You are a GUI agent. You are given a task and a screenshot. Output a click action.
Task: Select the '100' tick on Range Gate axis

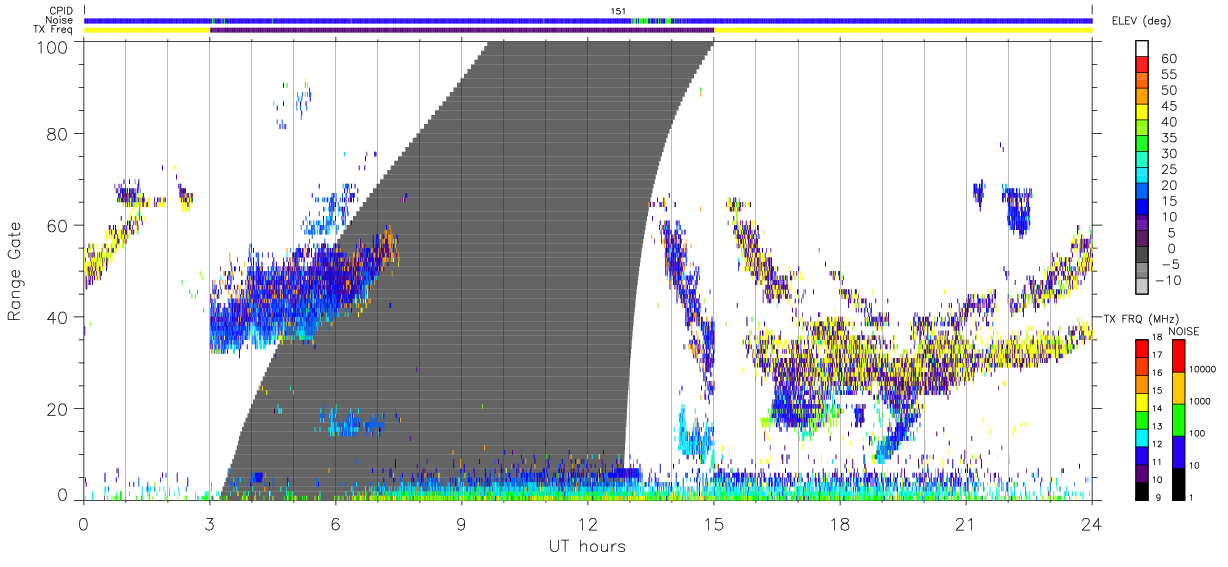coord(52,46)
